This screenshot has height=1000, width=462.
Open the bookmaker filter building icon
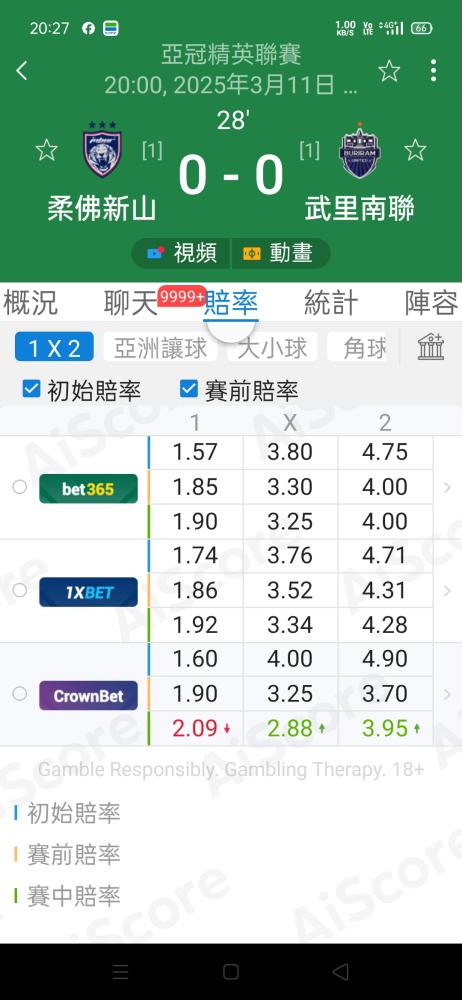(x=431, y=347)
